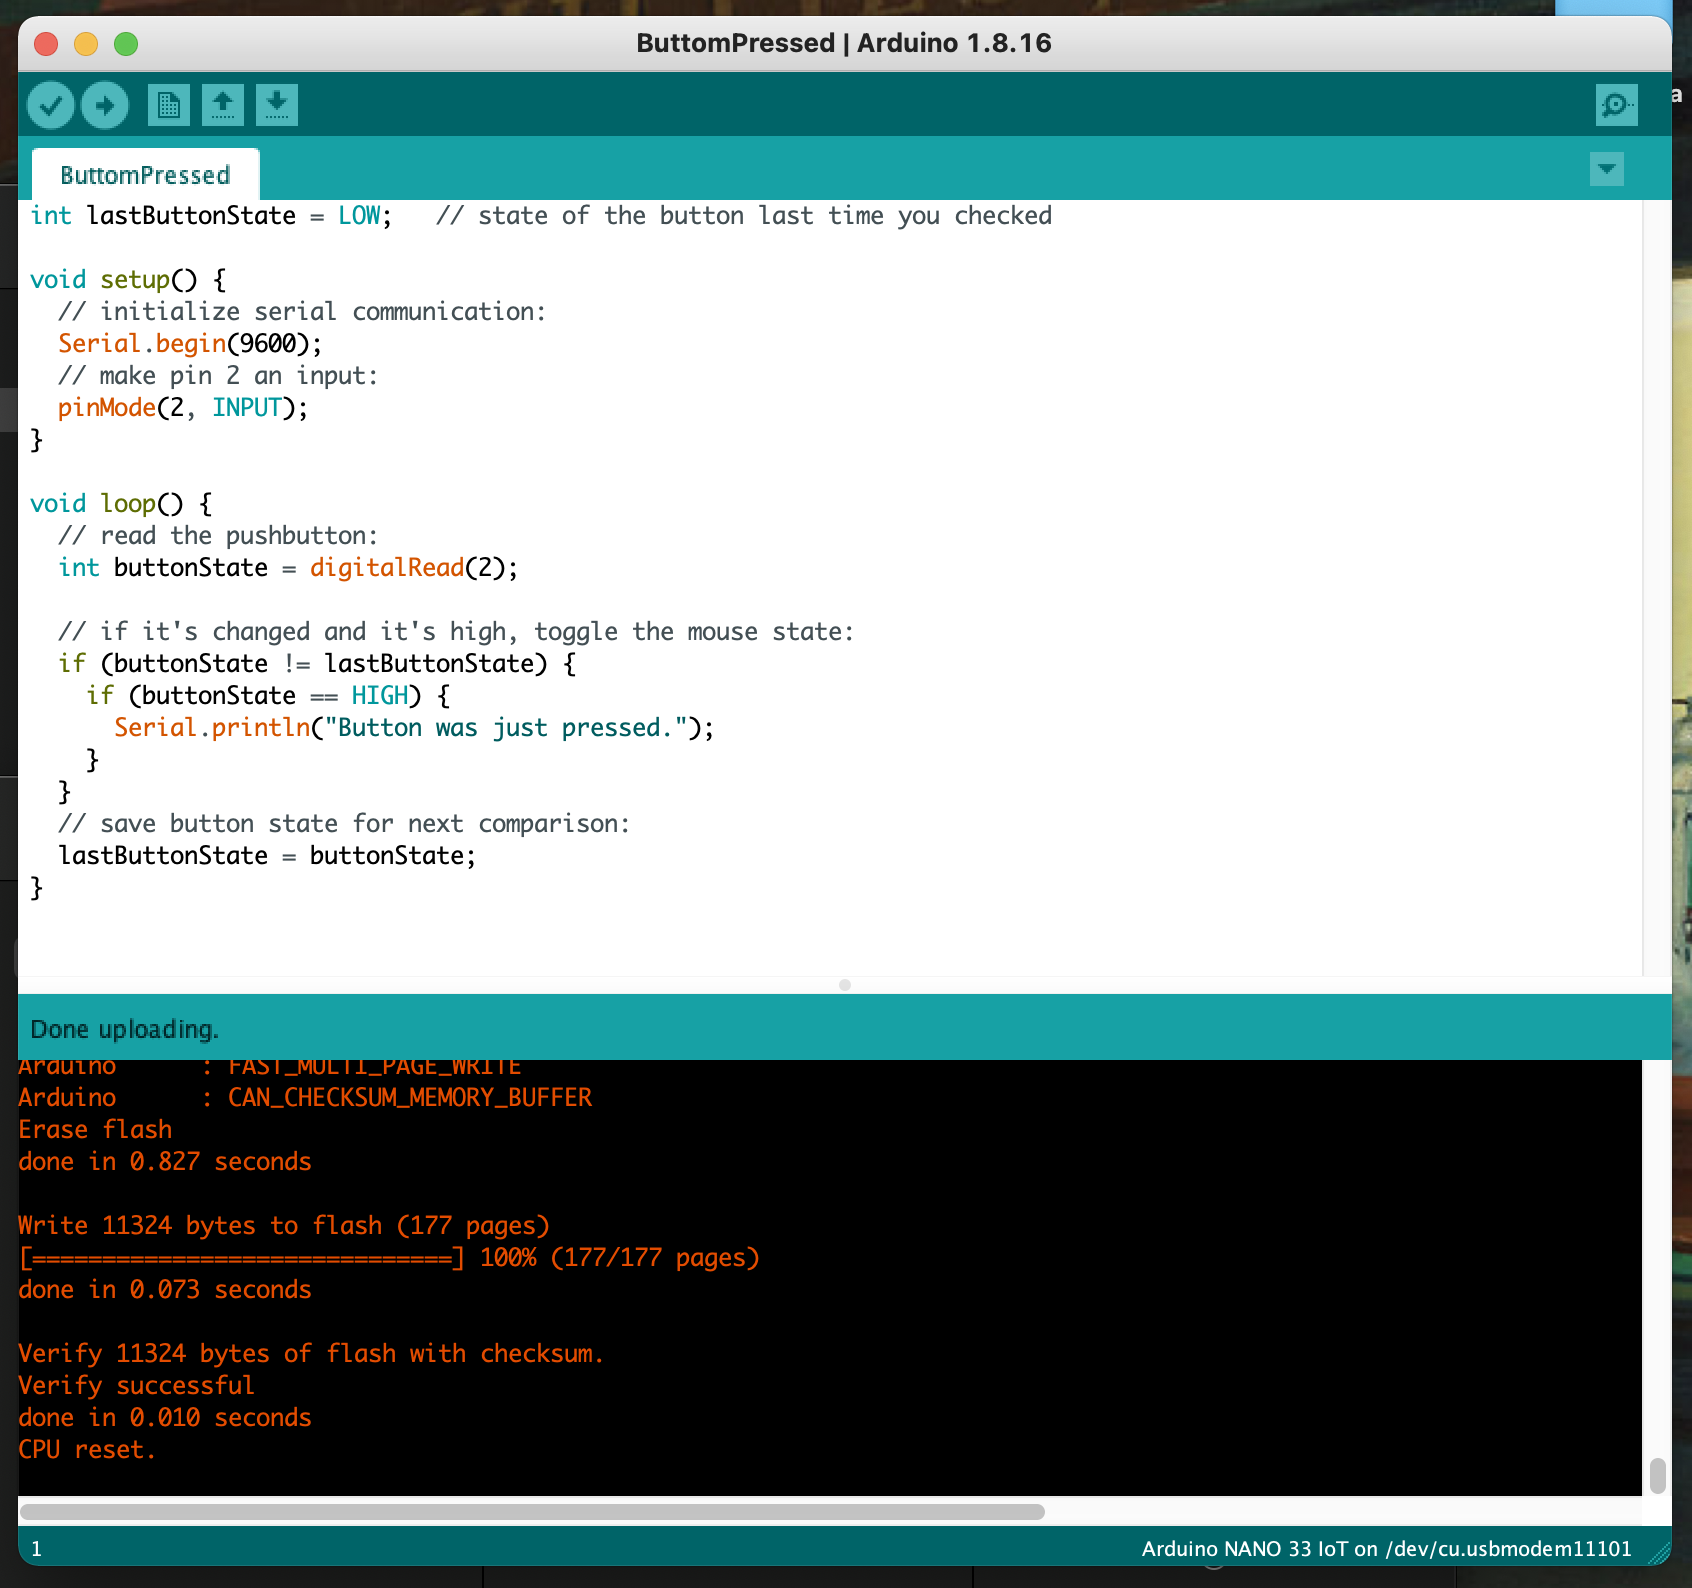Click the 'Serial.begin(9600);' code line
The image size is (1692, 1588).
tap(190, 344)
